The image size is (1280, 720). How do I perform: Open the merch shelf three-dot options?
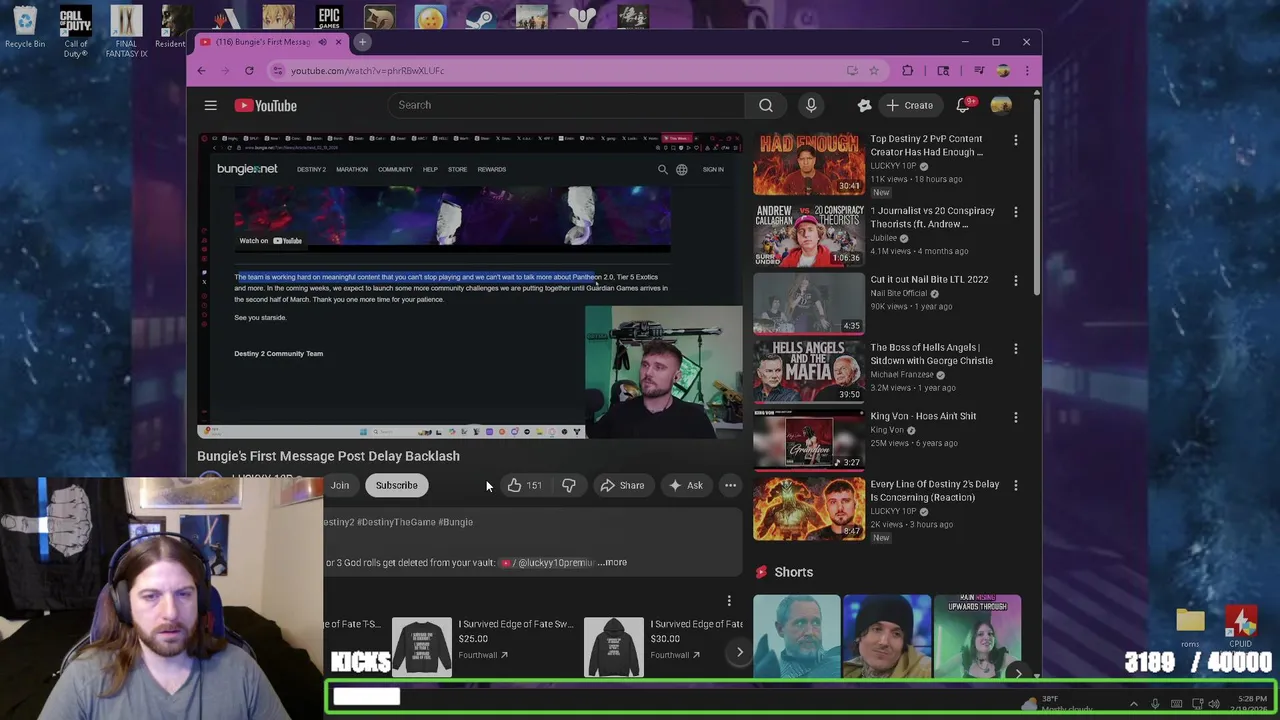pyautogui.click(x=729, y=601)
